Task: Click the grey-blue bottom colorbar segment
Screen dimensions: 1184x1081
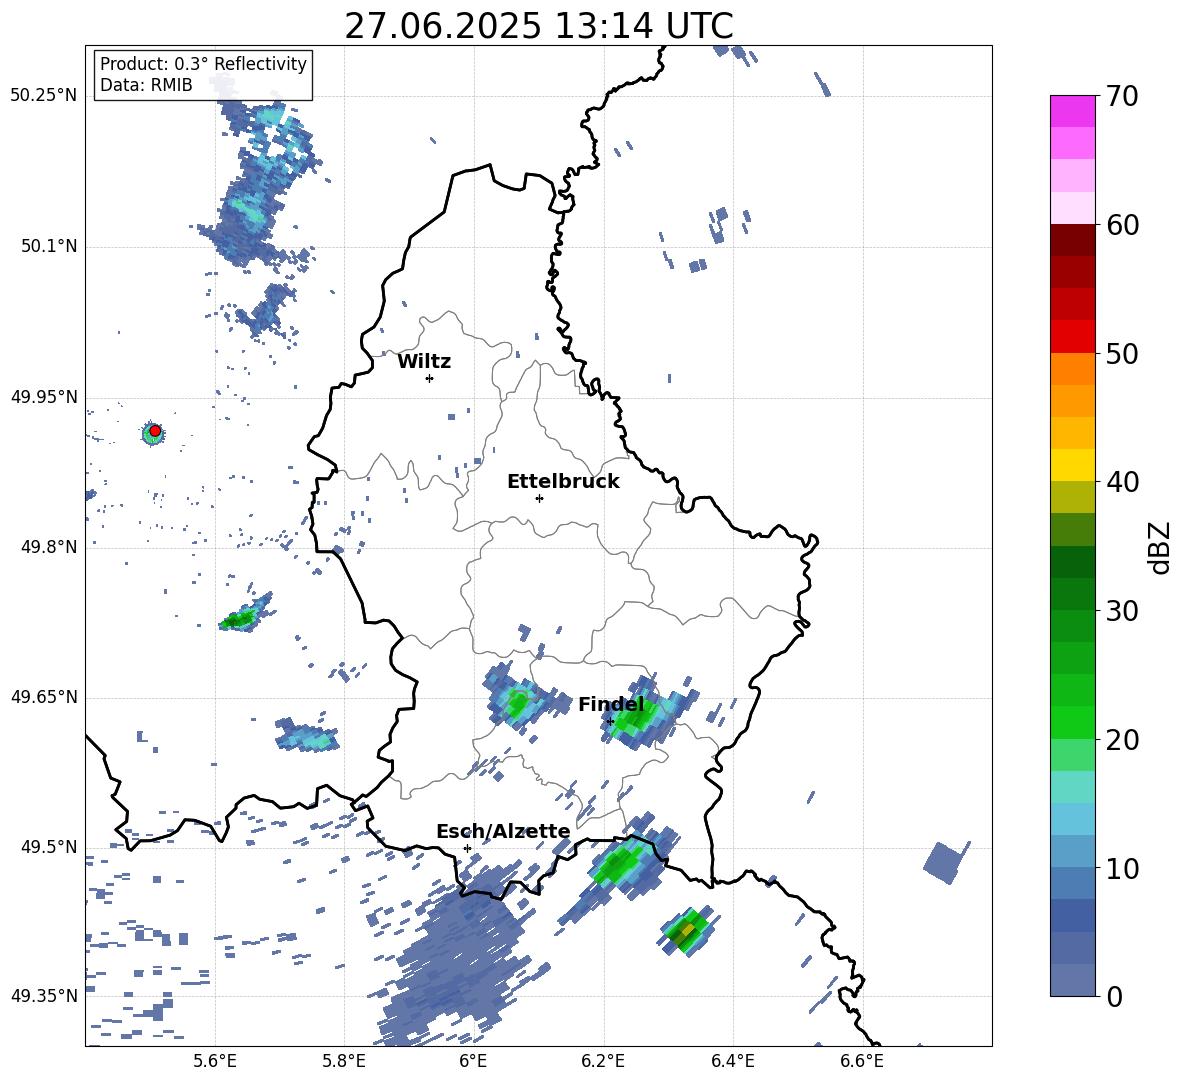Action: 1072,980
